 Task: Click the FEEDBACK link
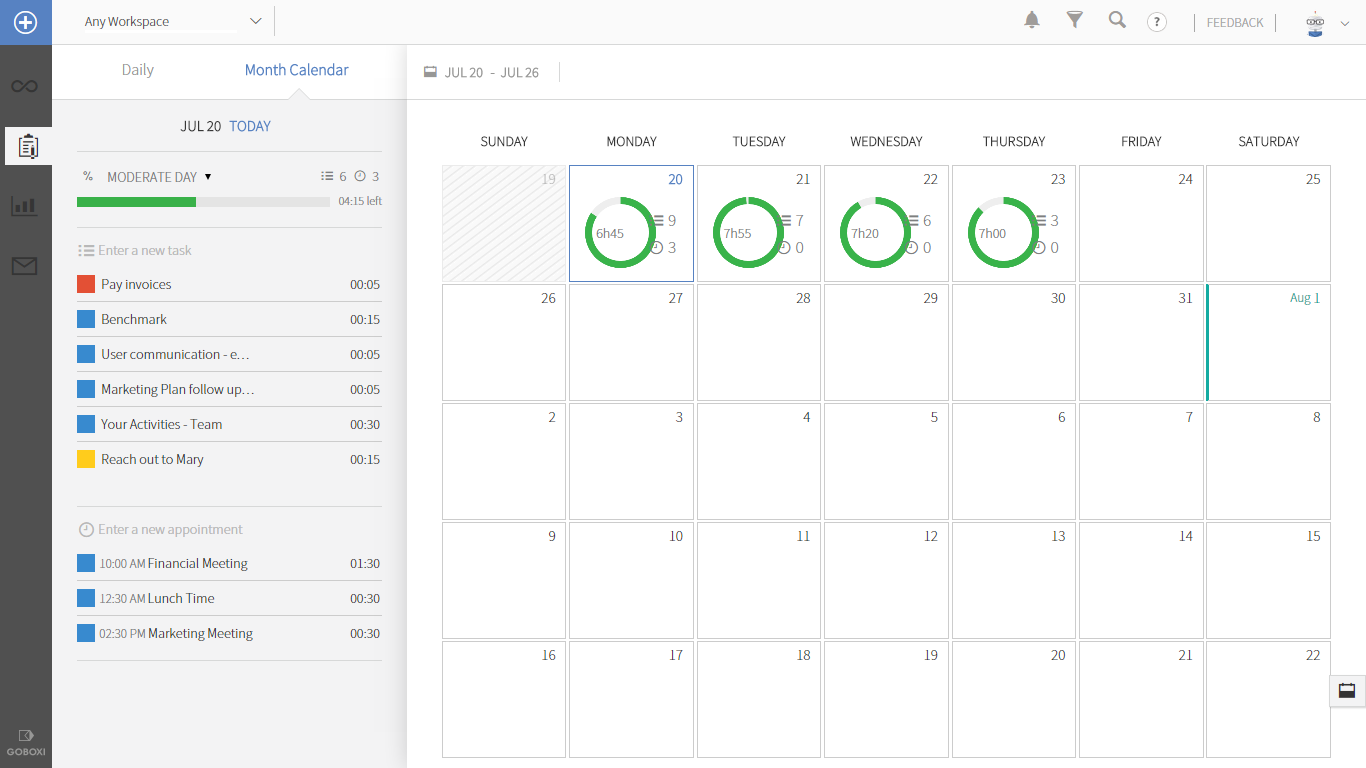click(1235, 23)
